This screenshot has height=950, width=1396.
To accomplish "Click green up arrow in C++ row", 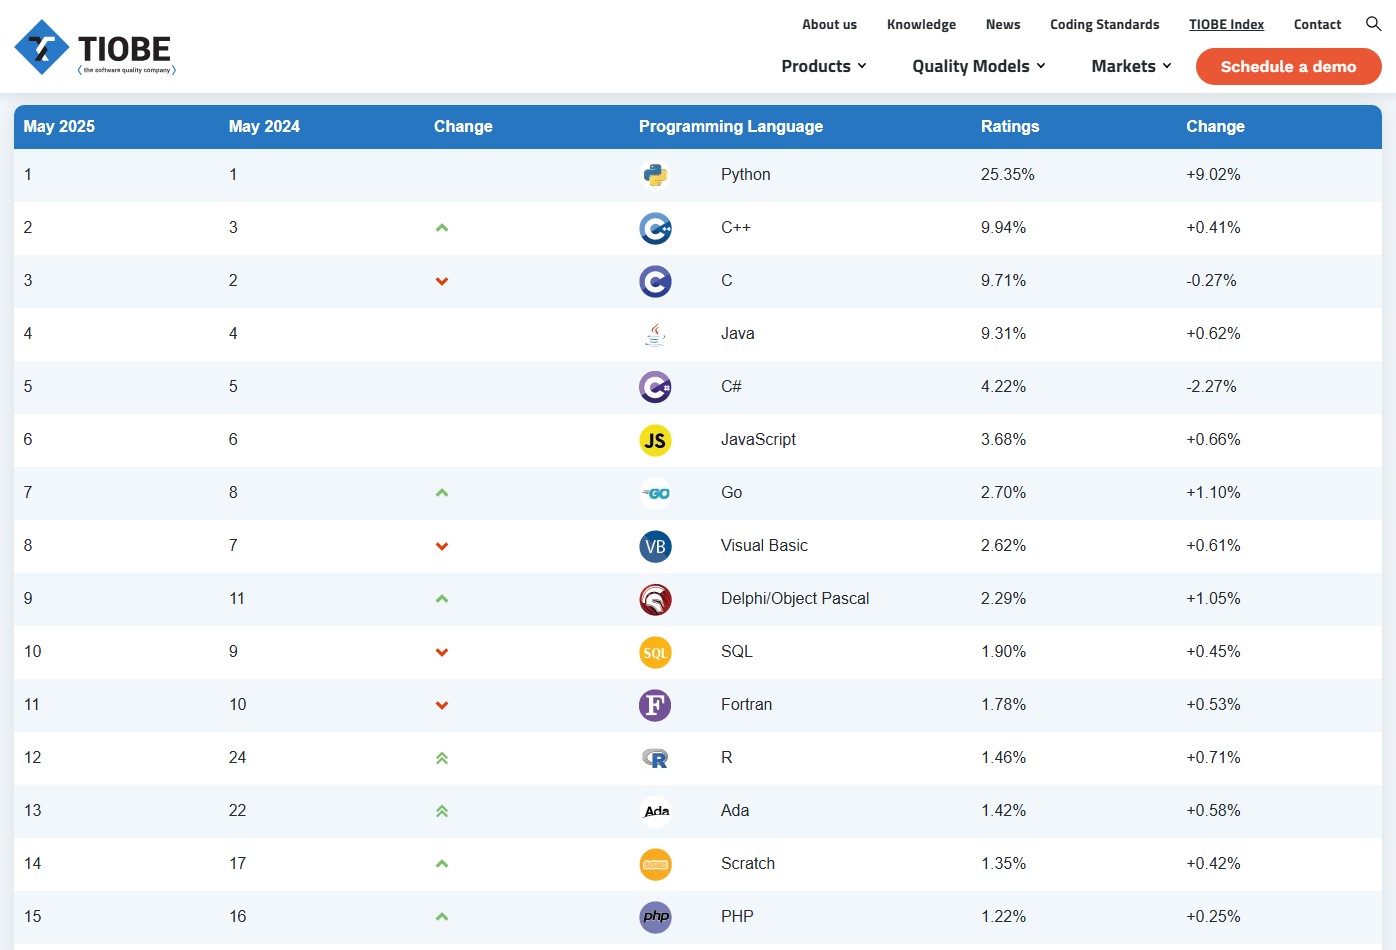I will 442,228.
